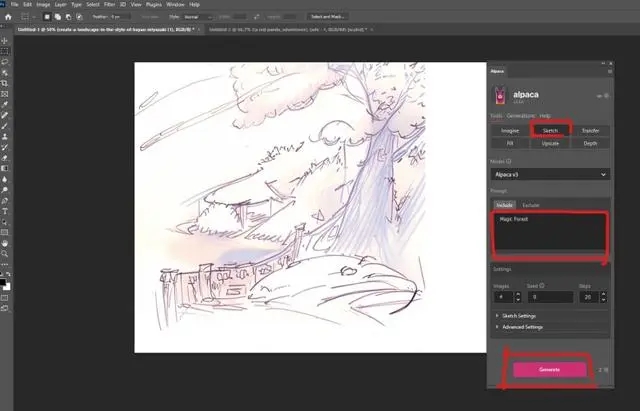
Task: Click the Home icon in options bar
Action: [8, 17]
